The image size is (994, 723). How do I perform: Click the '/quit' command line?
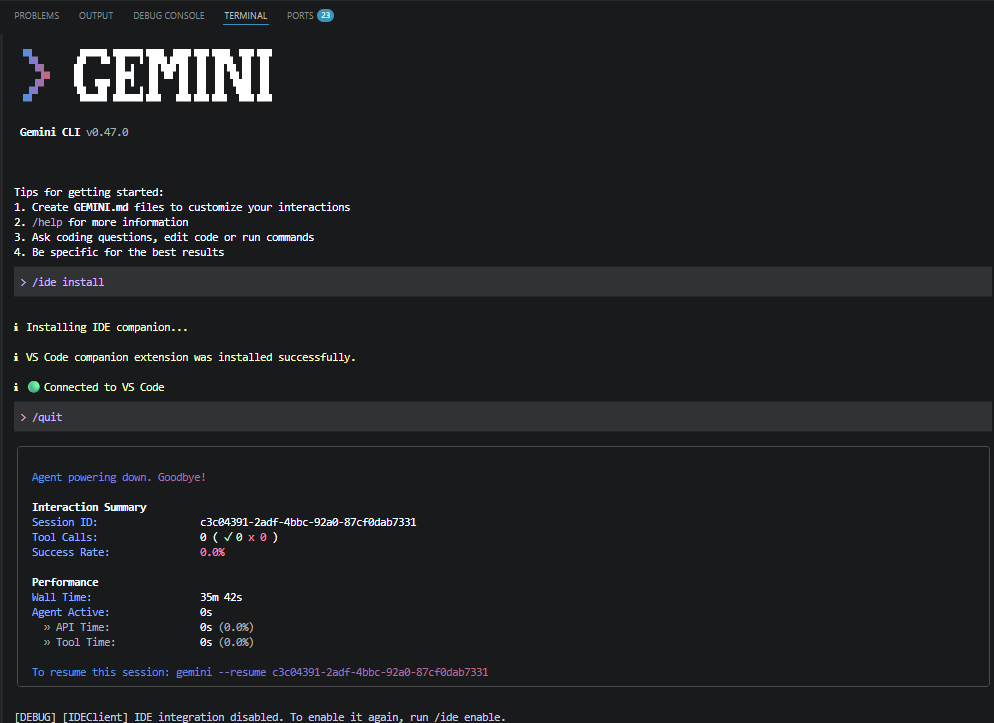click(x=502, y=417)
